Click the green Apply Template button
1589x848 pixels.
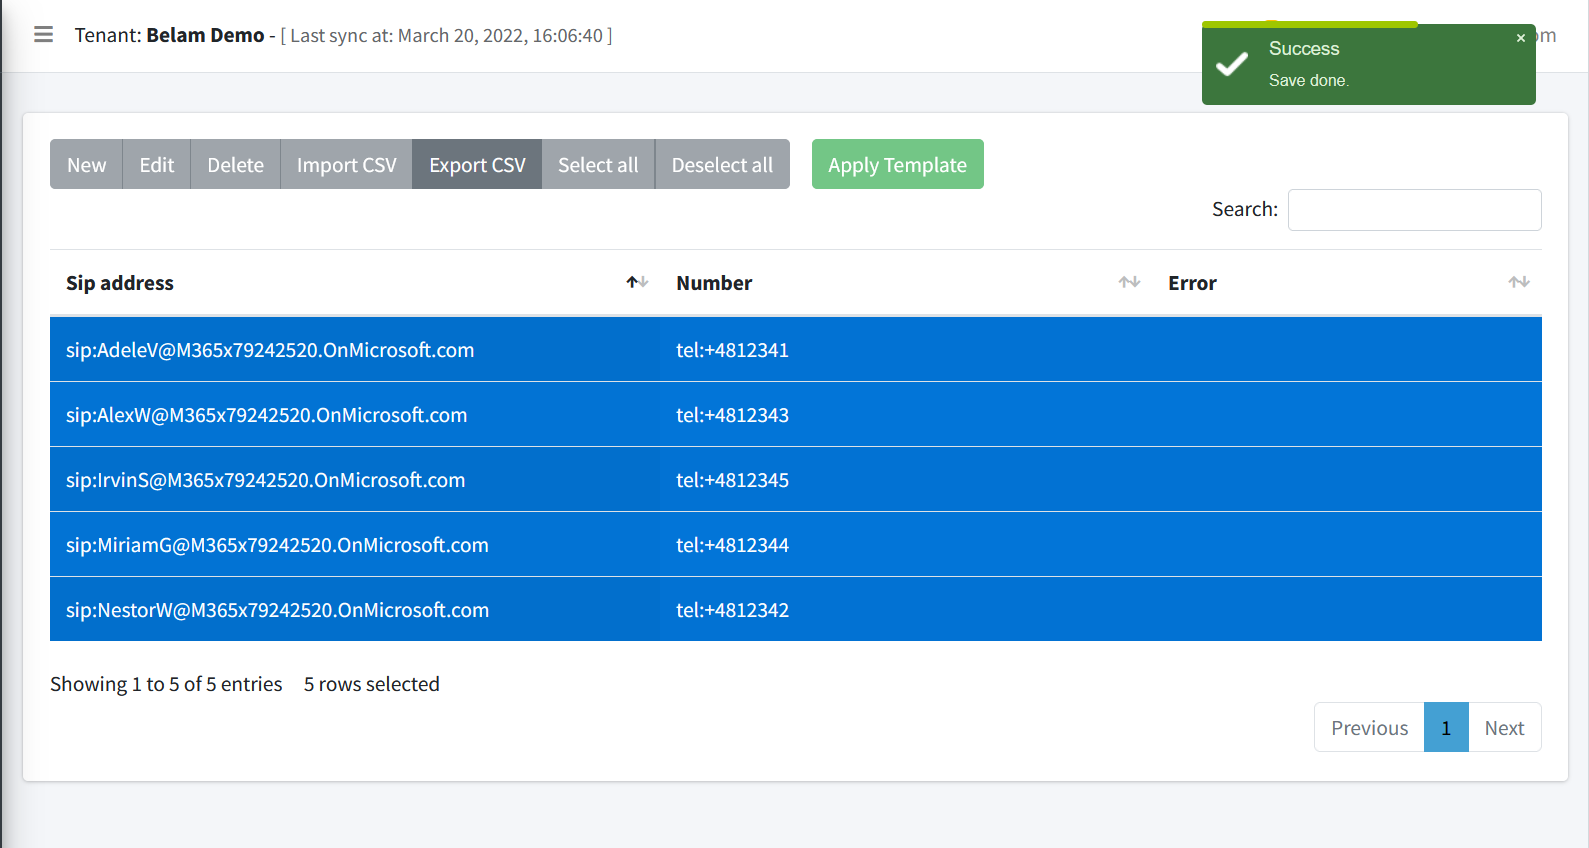tap(897, 165)
